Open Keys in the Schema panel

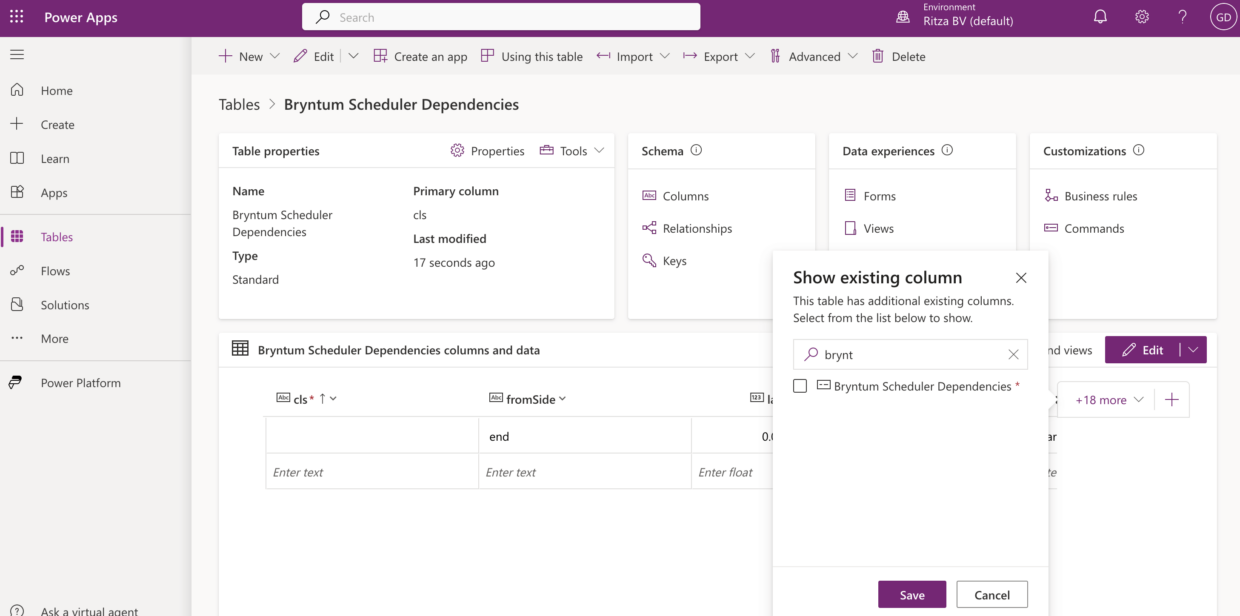click(x=674, y=260)
